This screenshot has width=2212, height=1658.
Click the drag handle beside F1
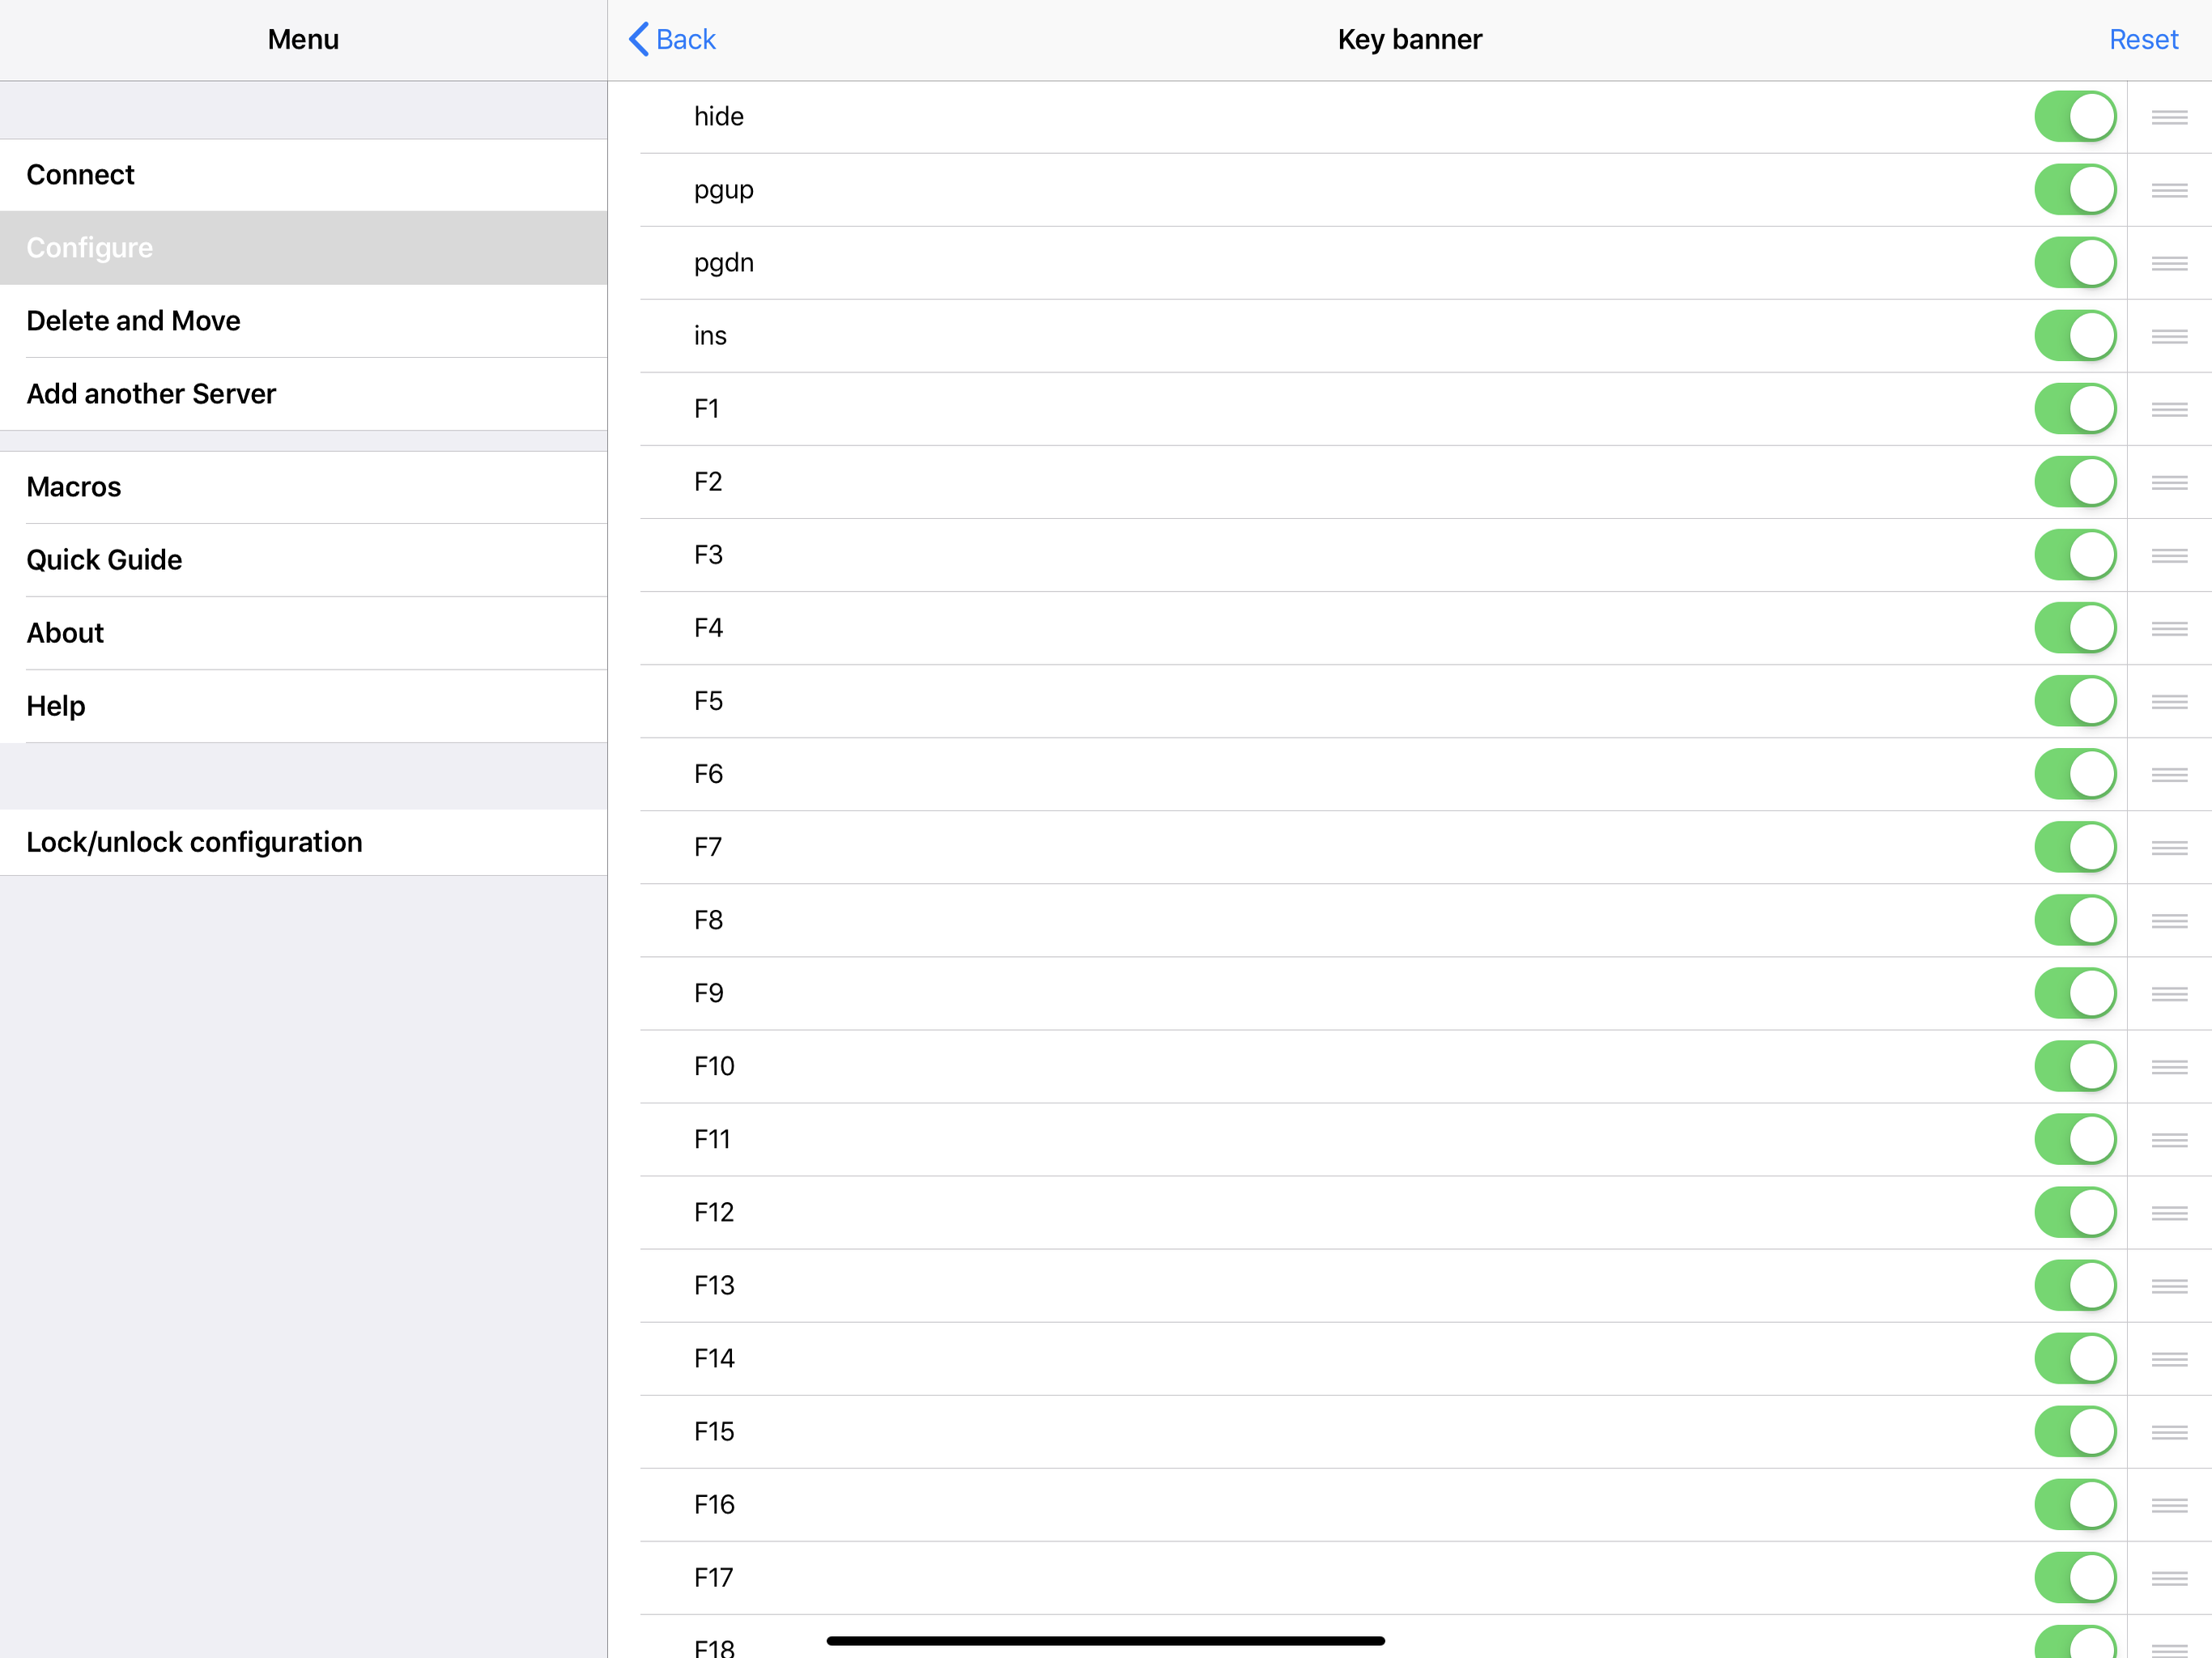2168,409
